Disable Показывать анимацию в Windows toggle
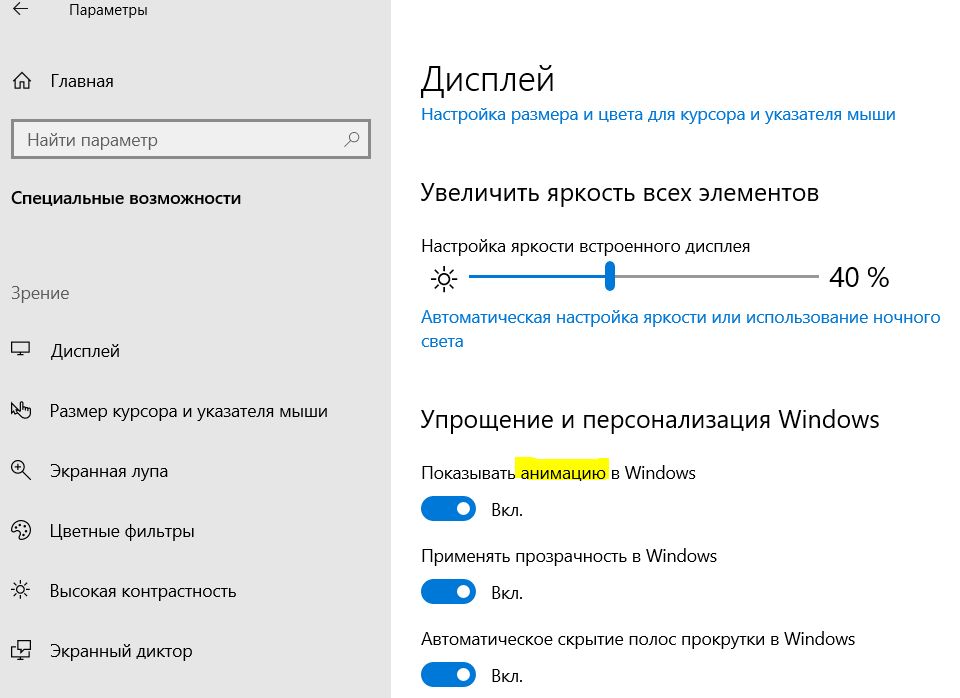Image resolution: width=960 pixels, height=698 pixels. (449, 510)
